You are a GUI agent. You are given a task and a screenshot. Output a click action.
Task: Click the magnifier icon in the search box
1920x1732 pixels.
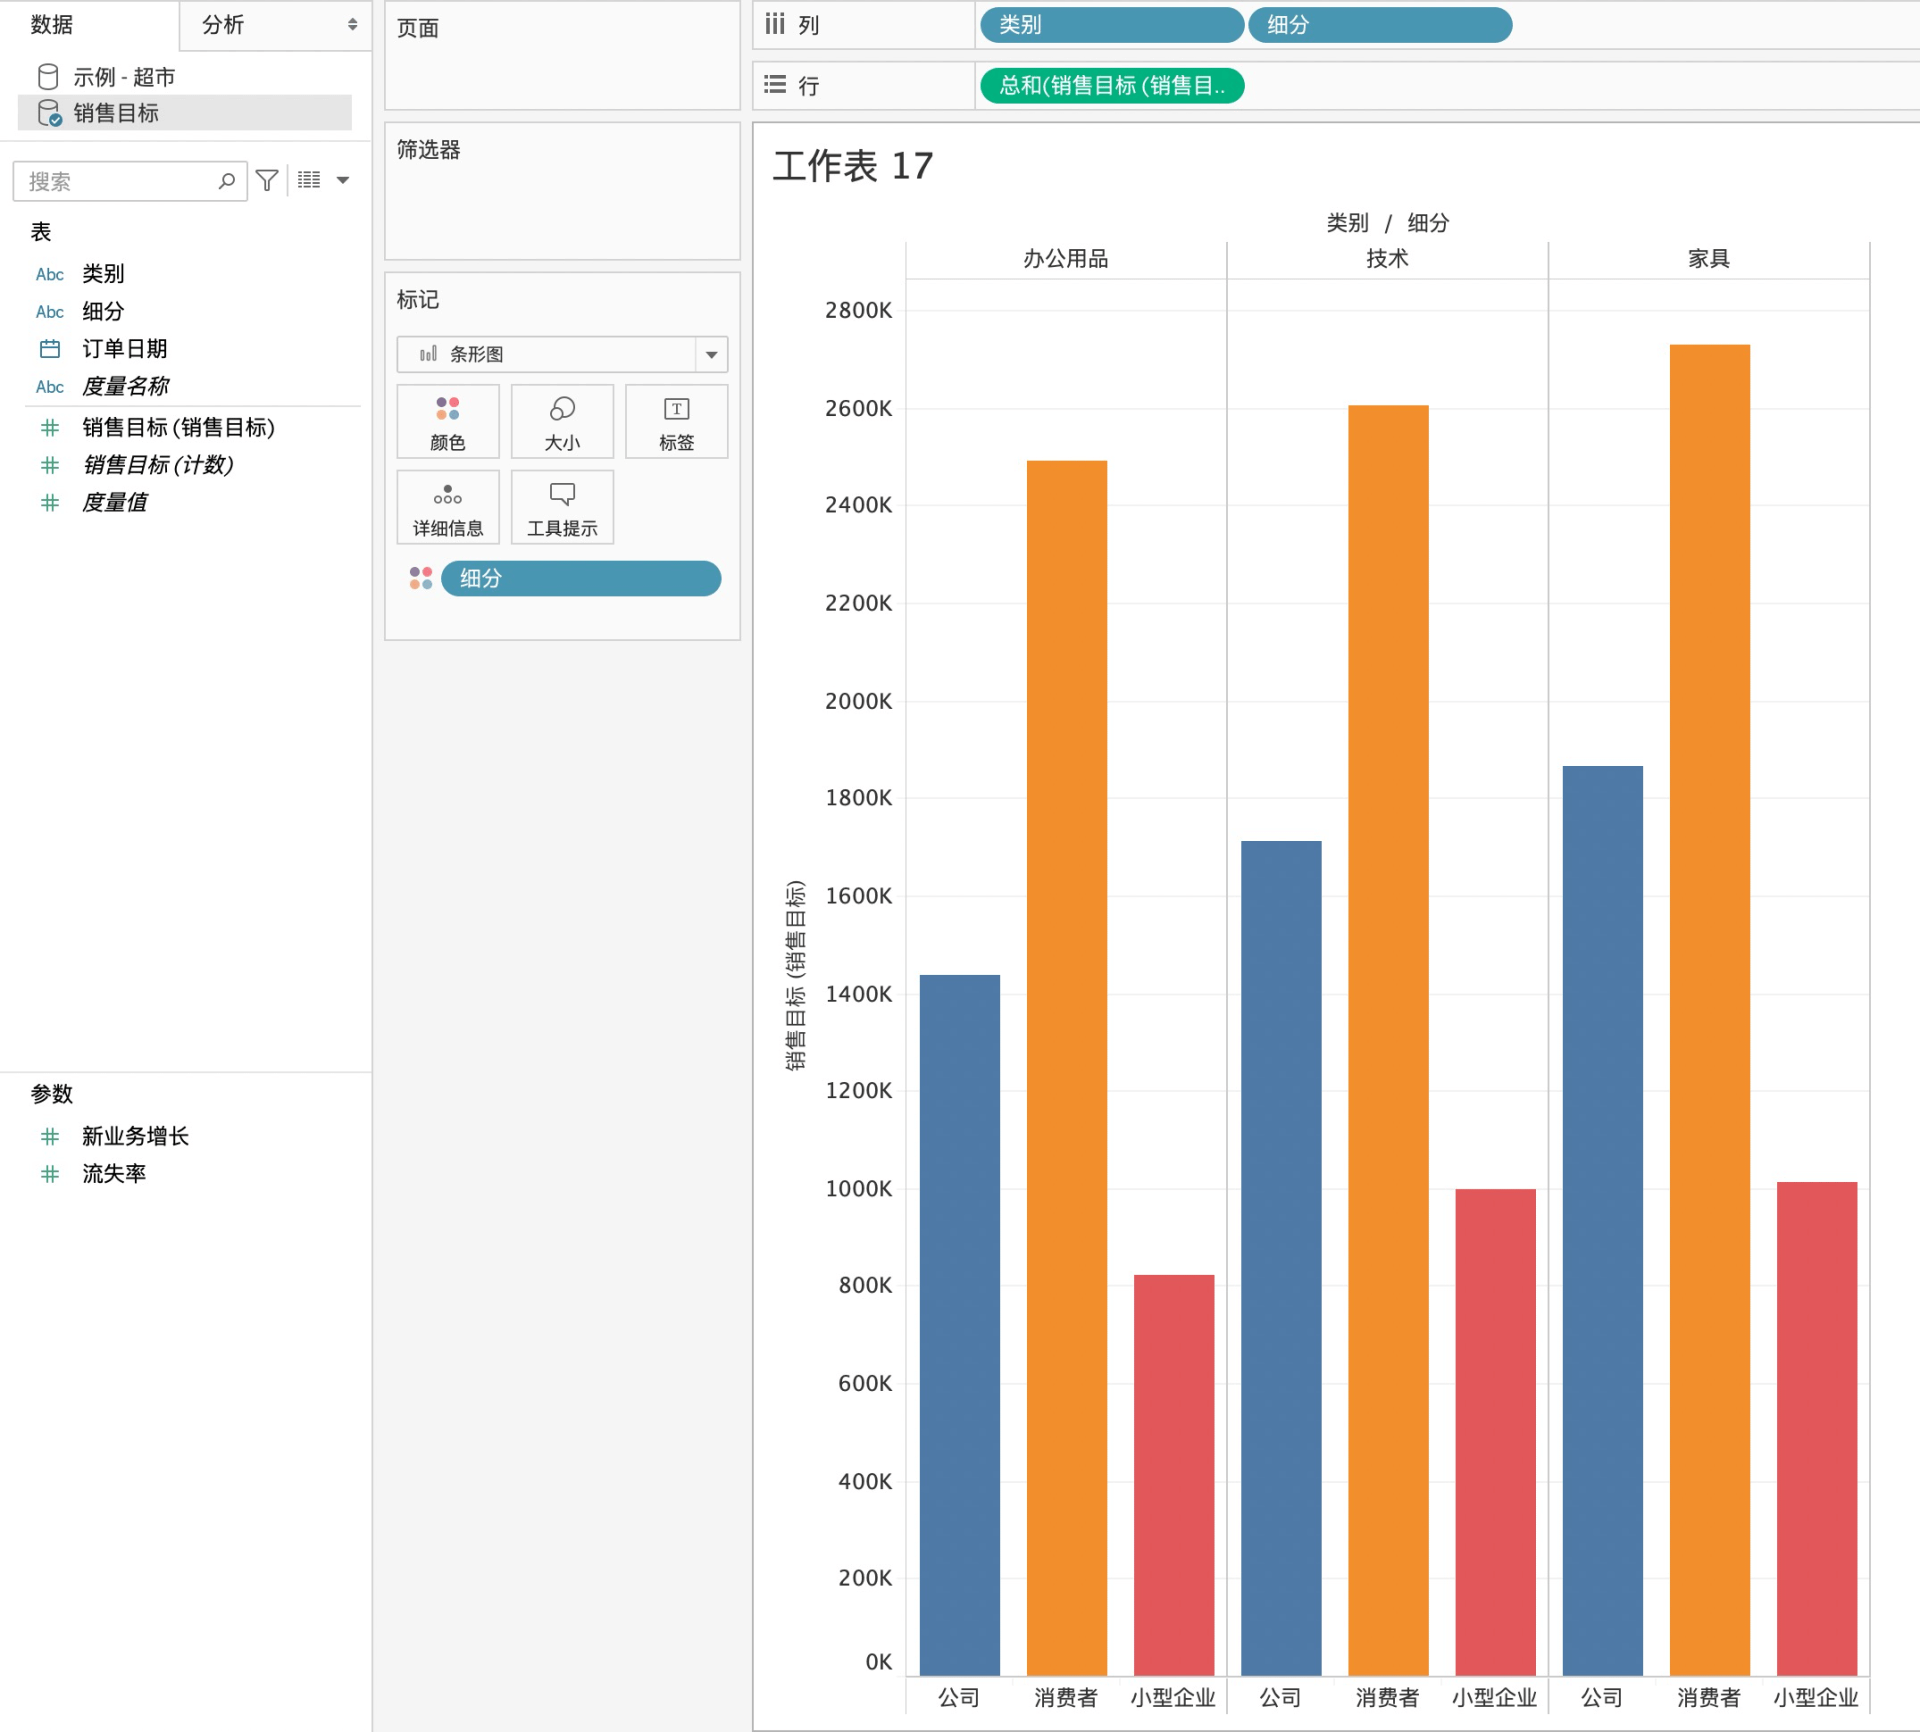[x=227, y=181]
